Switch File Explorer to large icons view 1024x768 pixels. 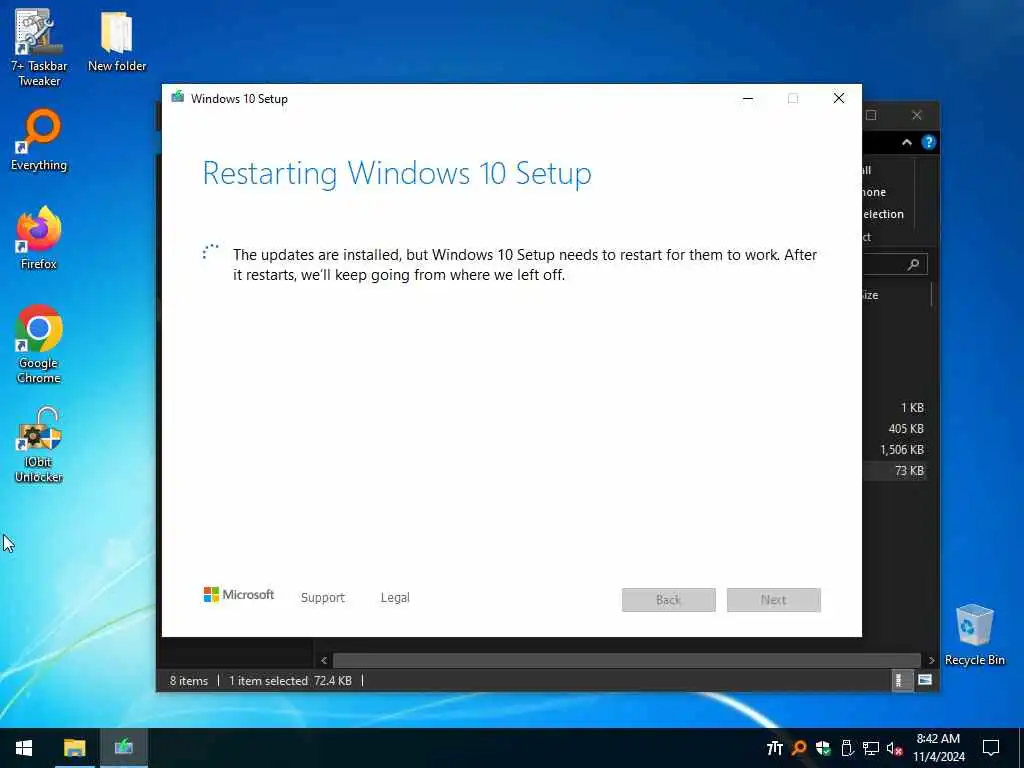pos(925,680)
